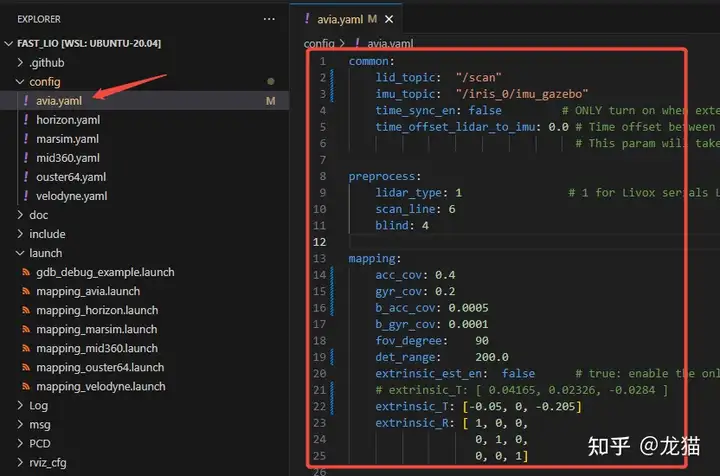
Task: Click b_acc_cov value 0.0005
Action: click(x=468, y=308)
